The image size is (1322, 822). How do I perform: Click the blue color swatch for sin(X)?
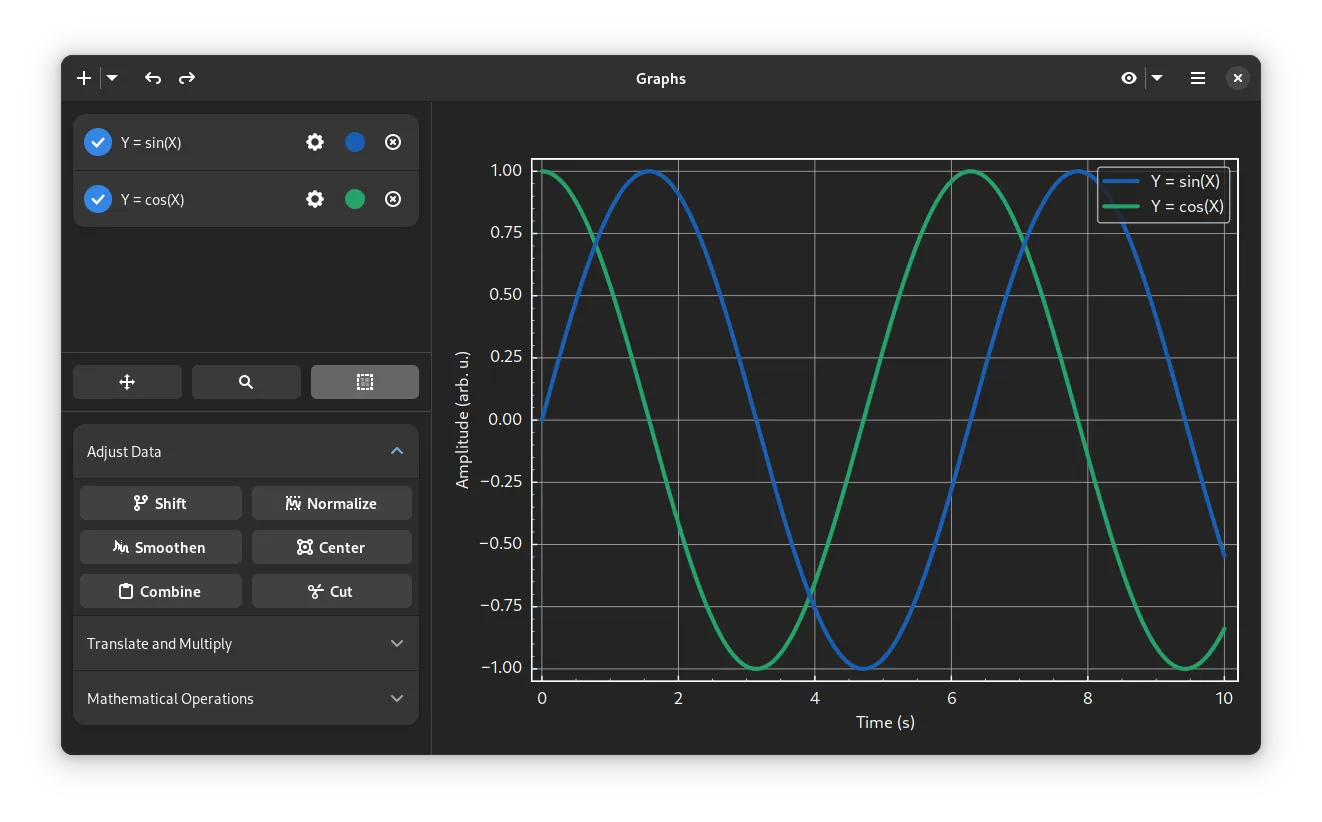click(x=355, y=142)
